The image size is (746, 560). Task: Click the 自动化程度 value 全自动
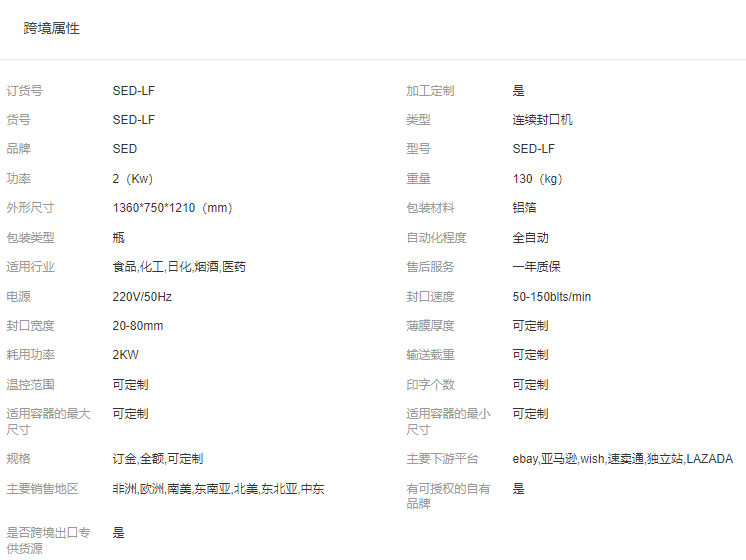[531, 238]
